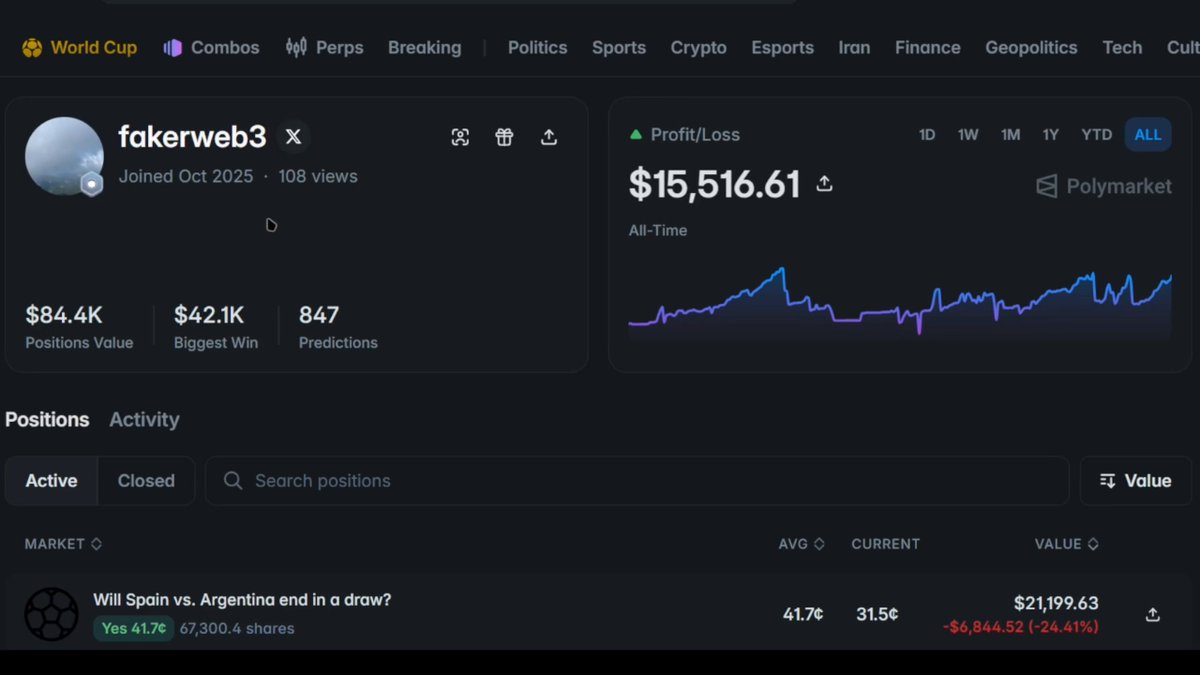Select the 1Y profit range
The width and height of the screenshot is (1200, 675).
pyautogui.click(x=1050, y=135)
